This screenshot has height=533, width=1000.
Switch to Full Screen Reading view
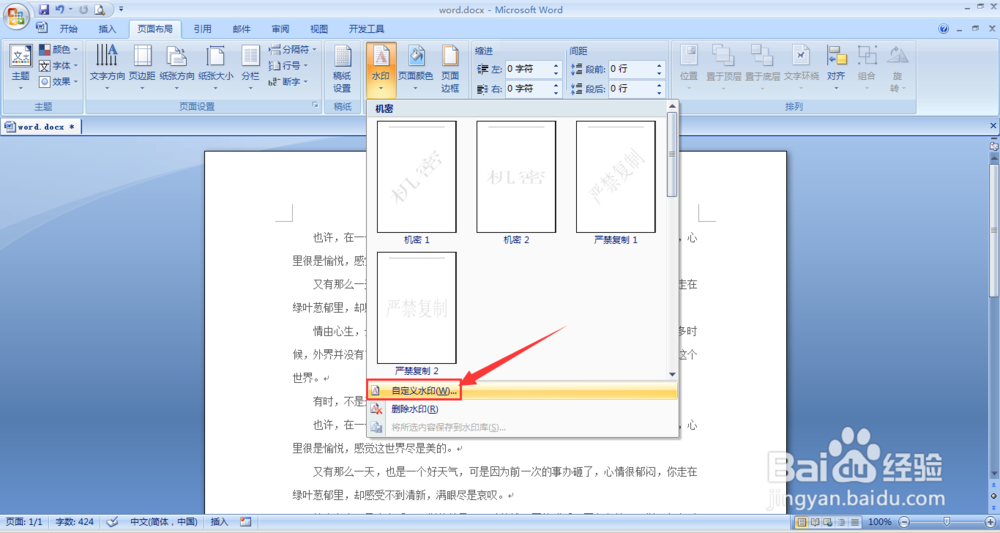(814, 522)
